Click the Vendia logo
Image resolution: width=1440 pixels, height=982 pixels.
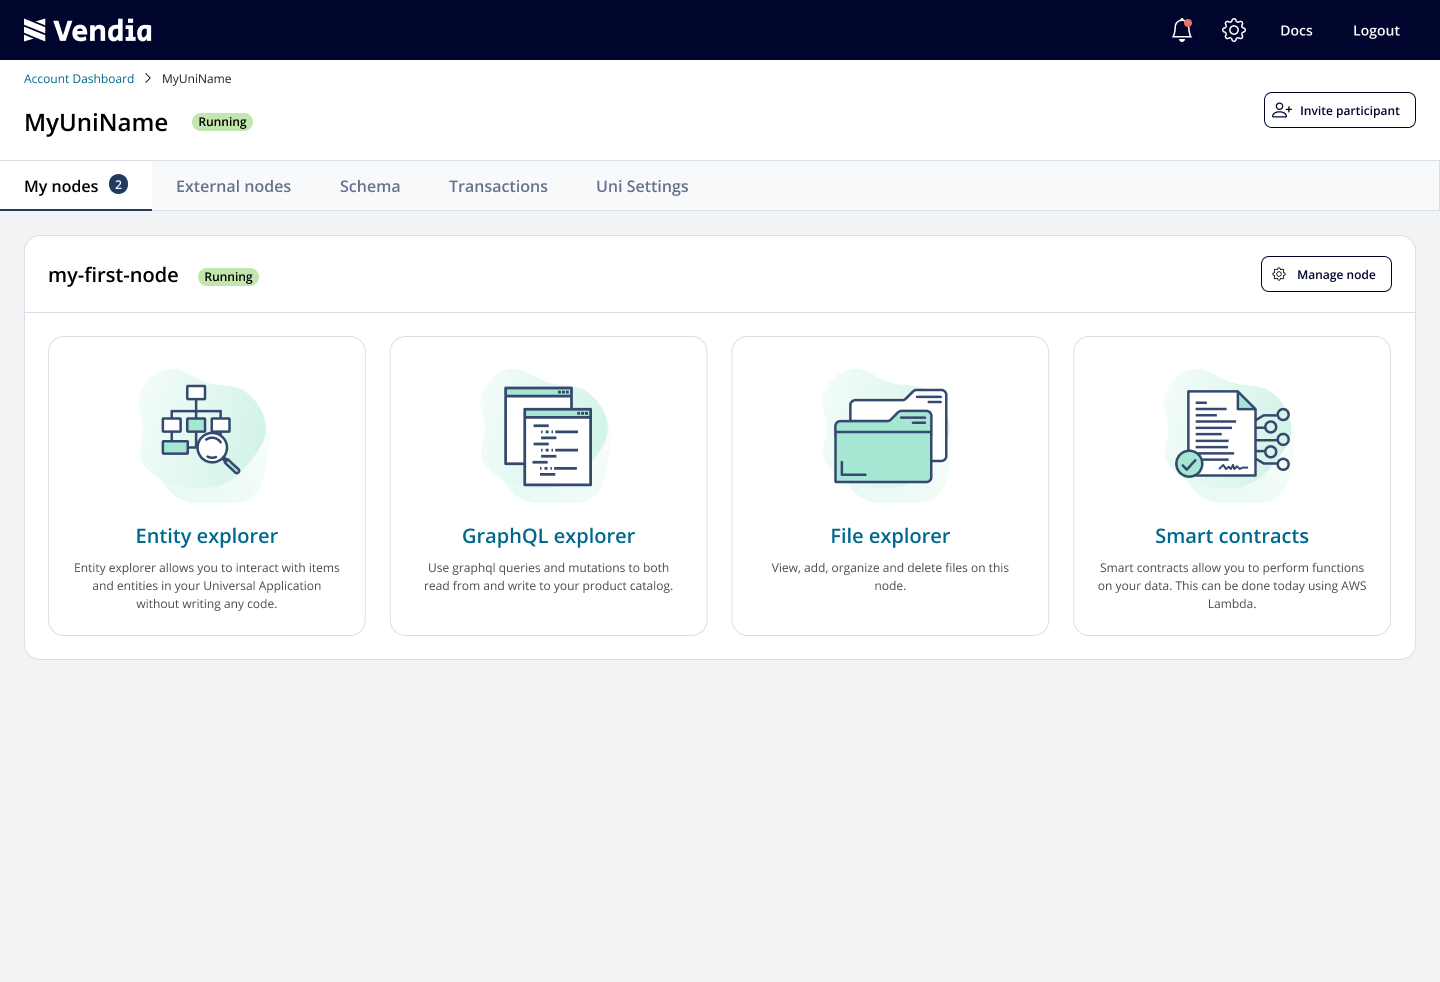click(x=88, y=31)
